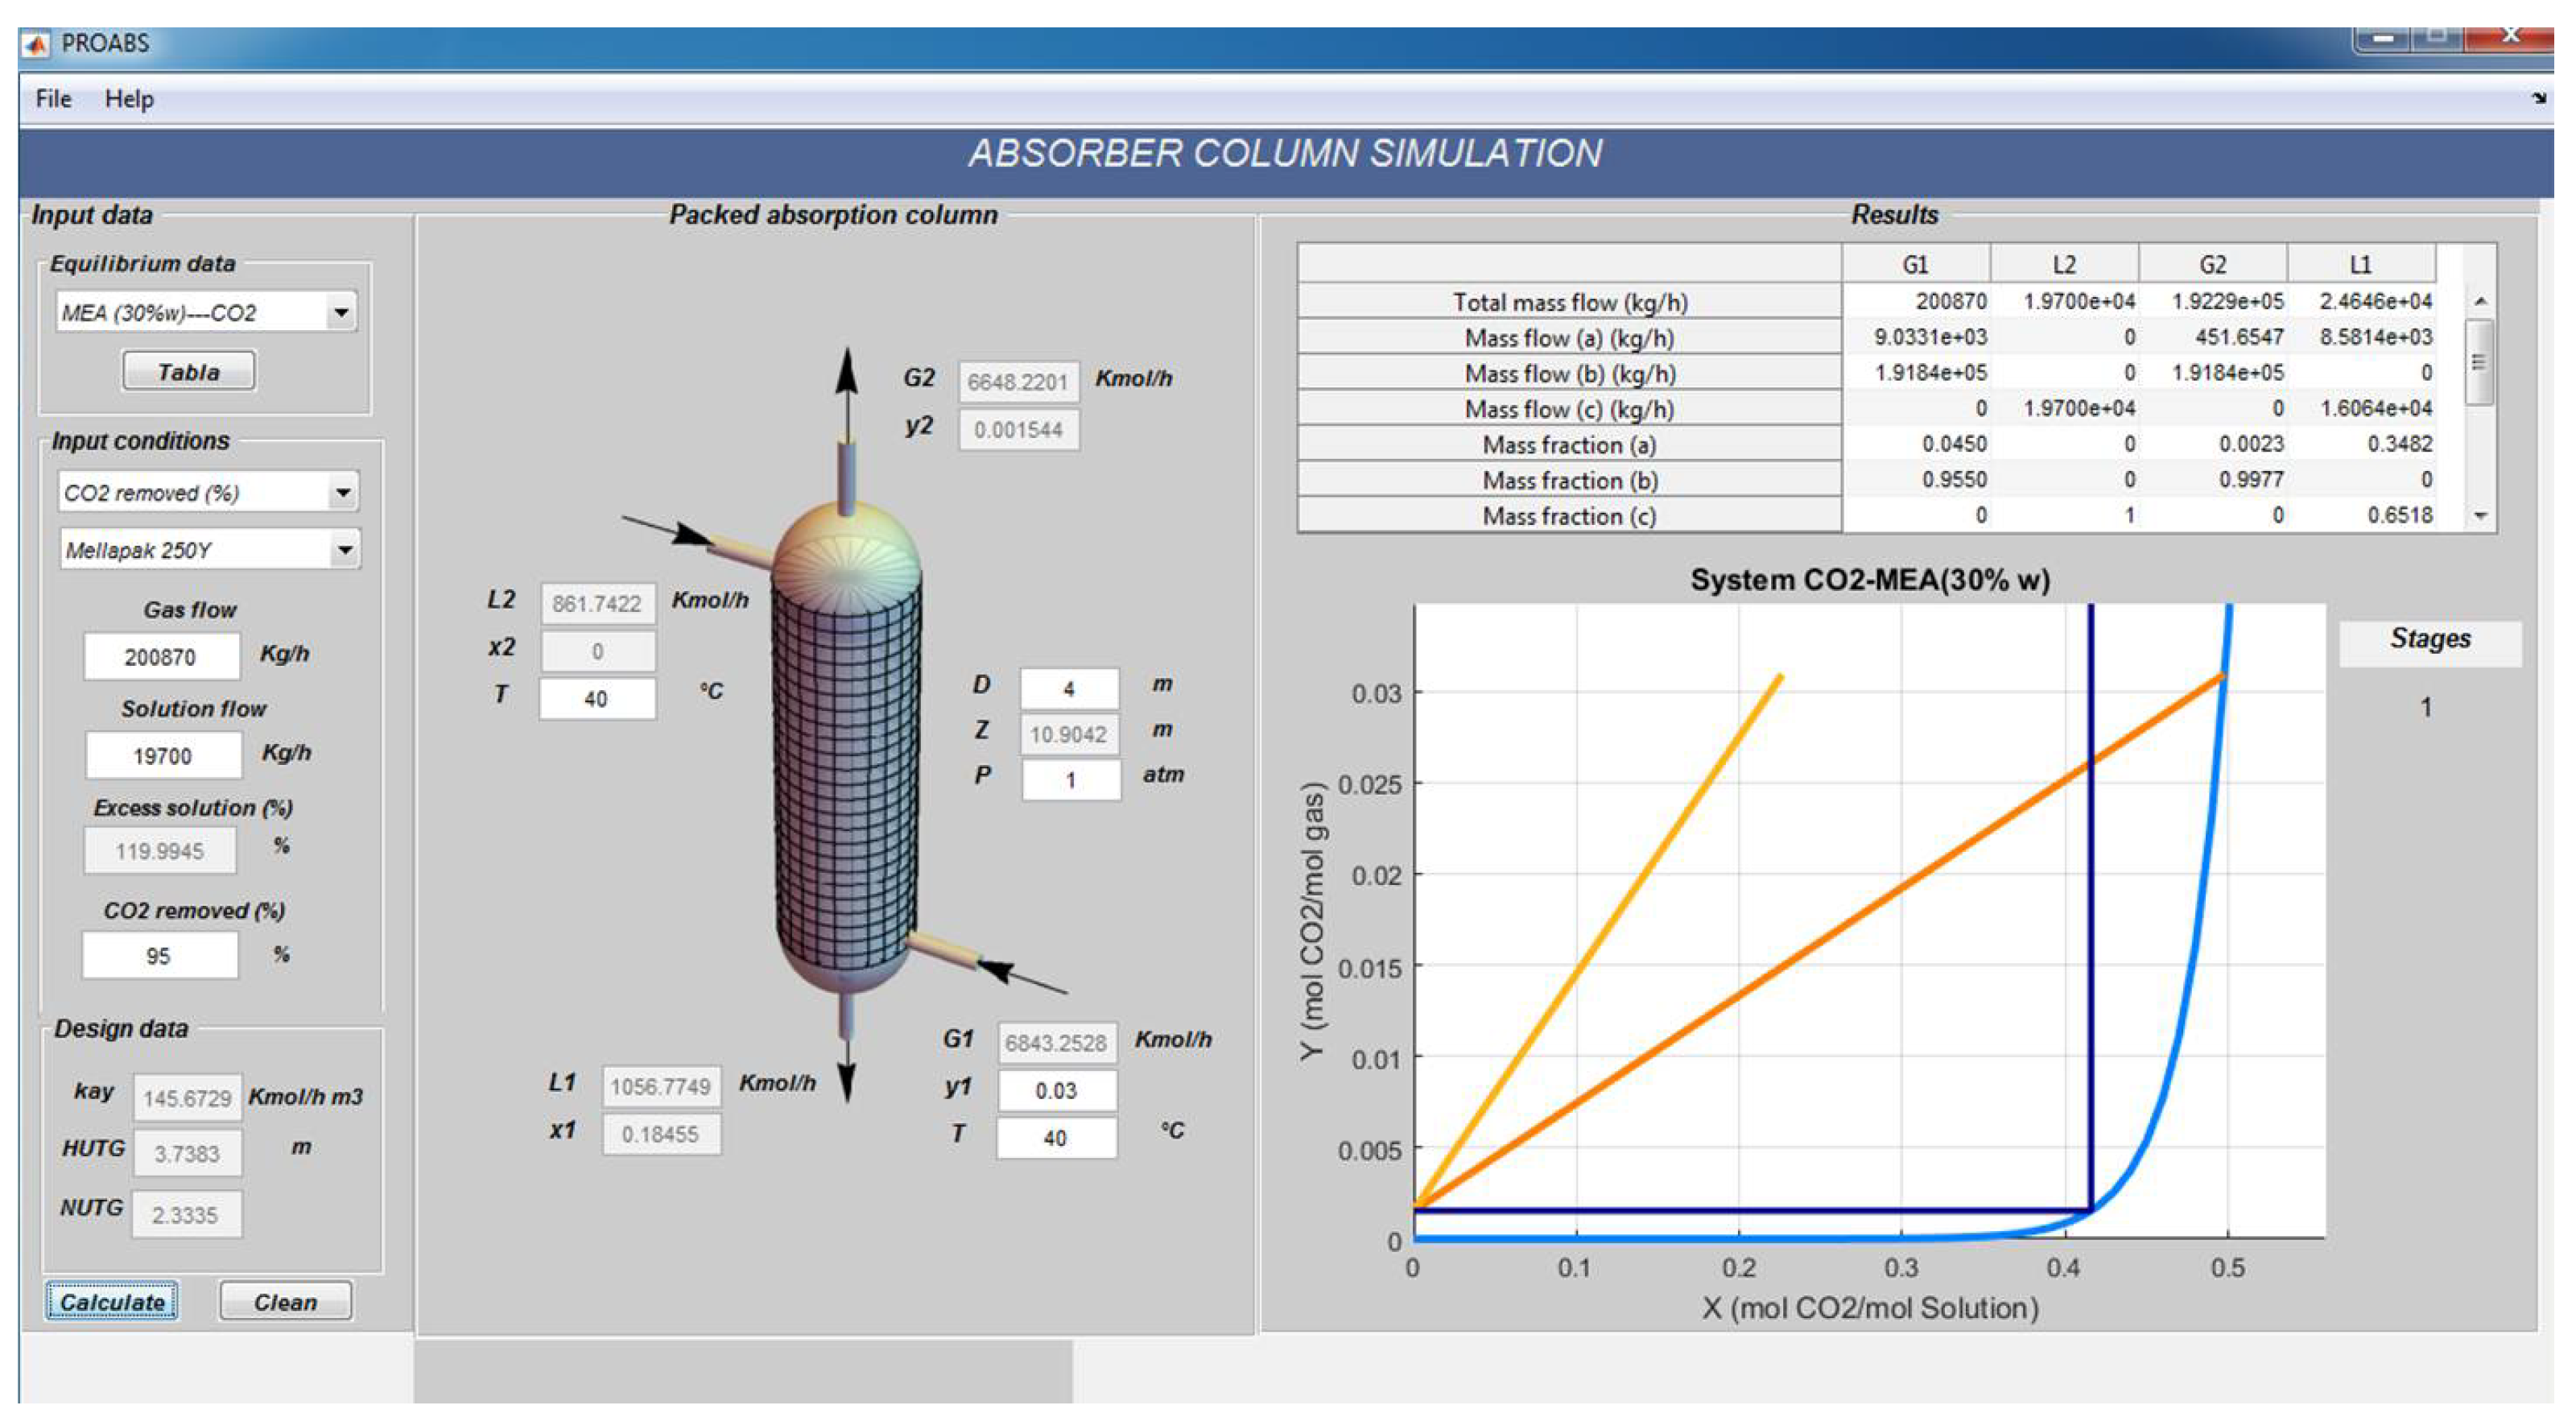
Task: Click the column diameter D field
Action: tap(1068, 689)
